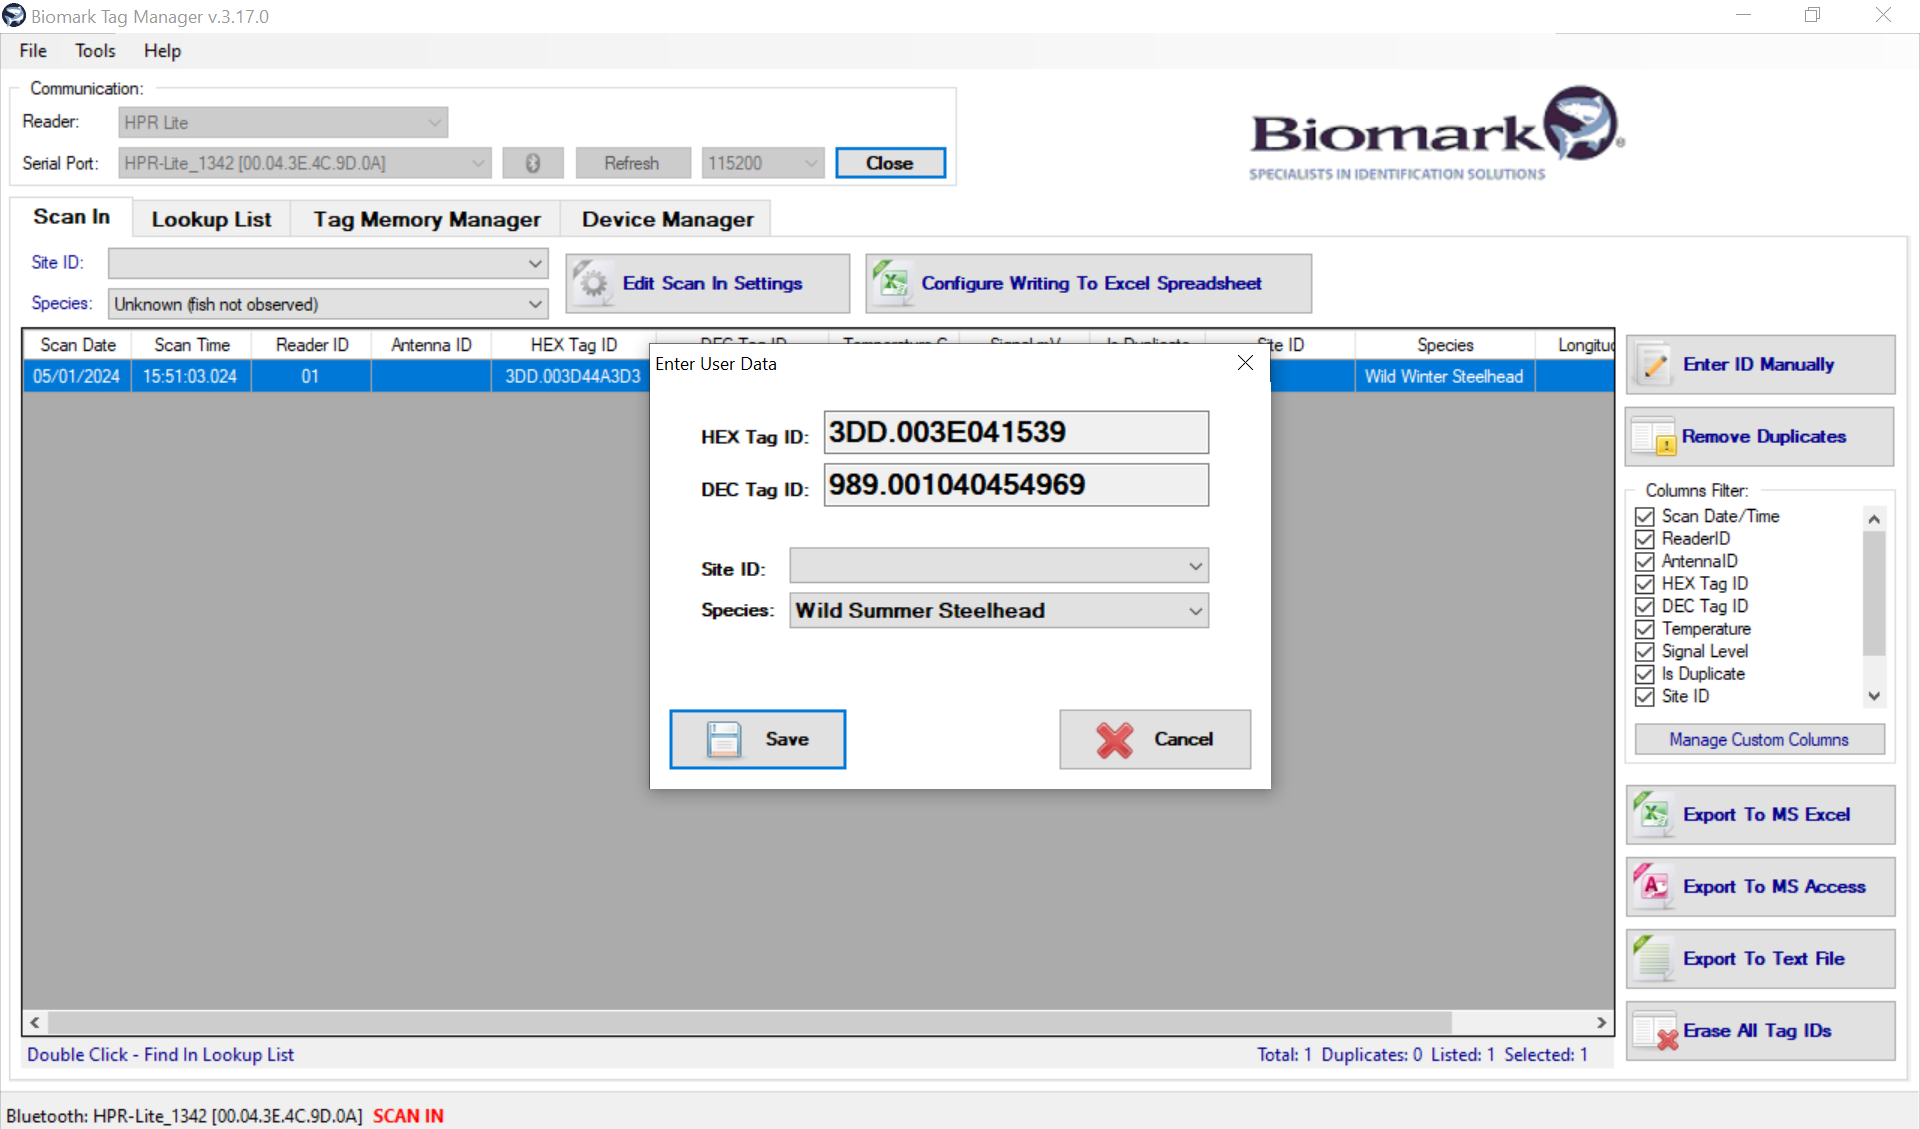Click the Bluetooth icon button beside Serial Port
Screen dimensions: 1920x1129
533,163
